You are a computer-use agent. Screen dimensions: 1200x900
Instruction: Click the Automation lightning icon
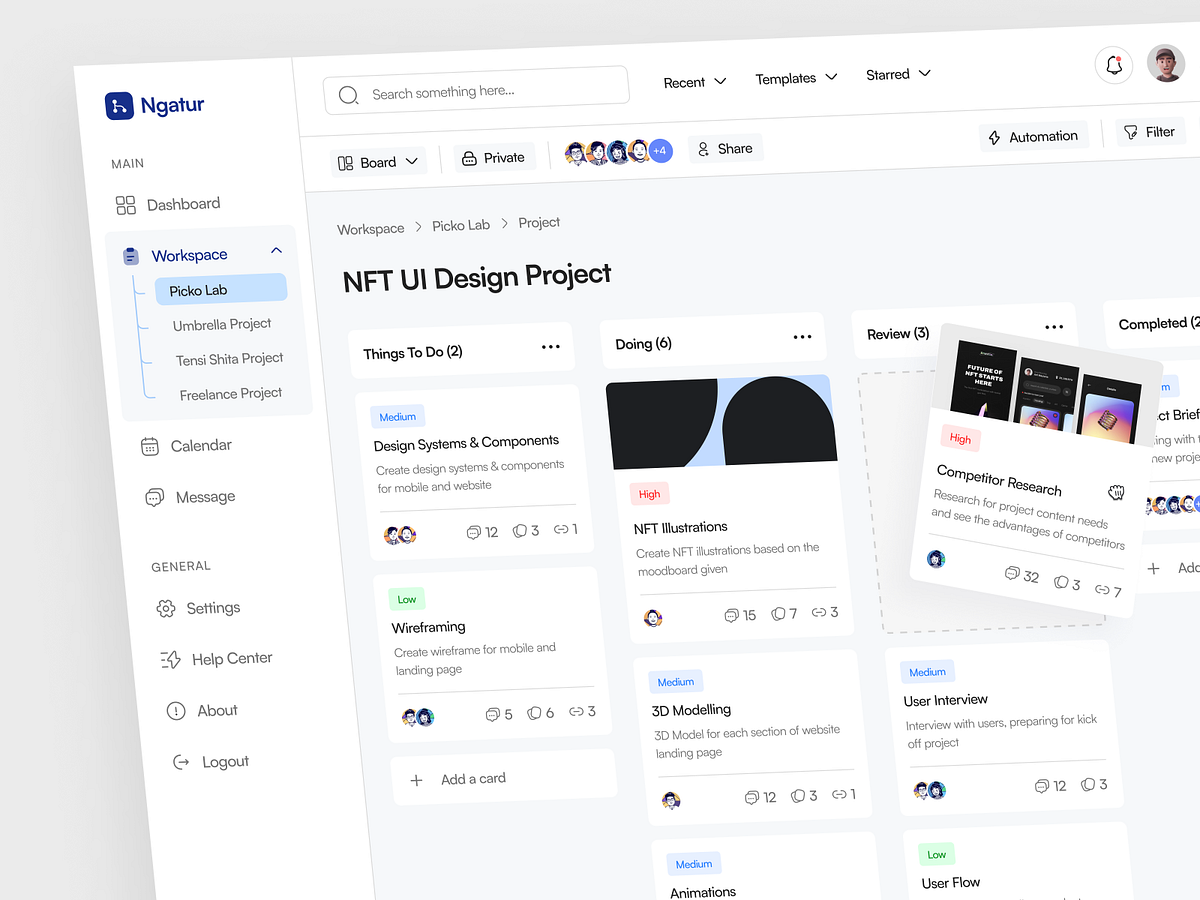point(994,136)
